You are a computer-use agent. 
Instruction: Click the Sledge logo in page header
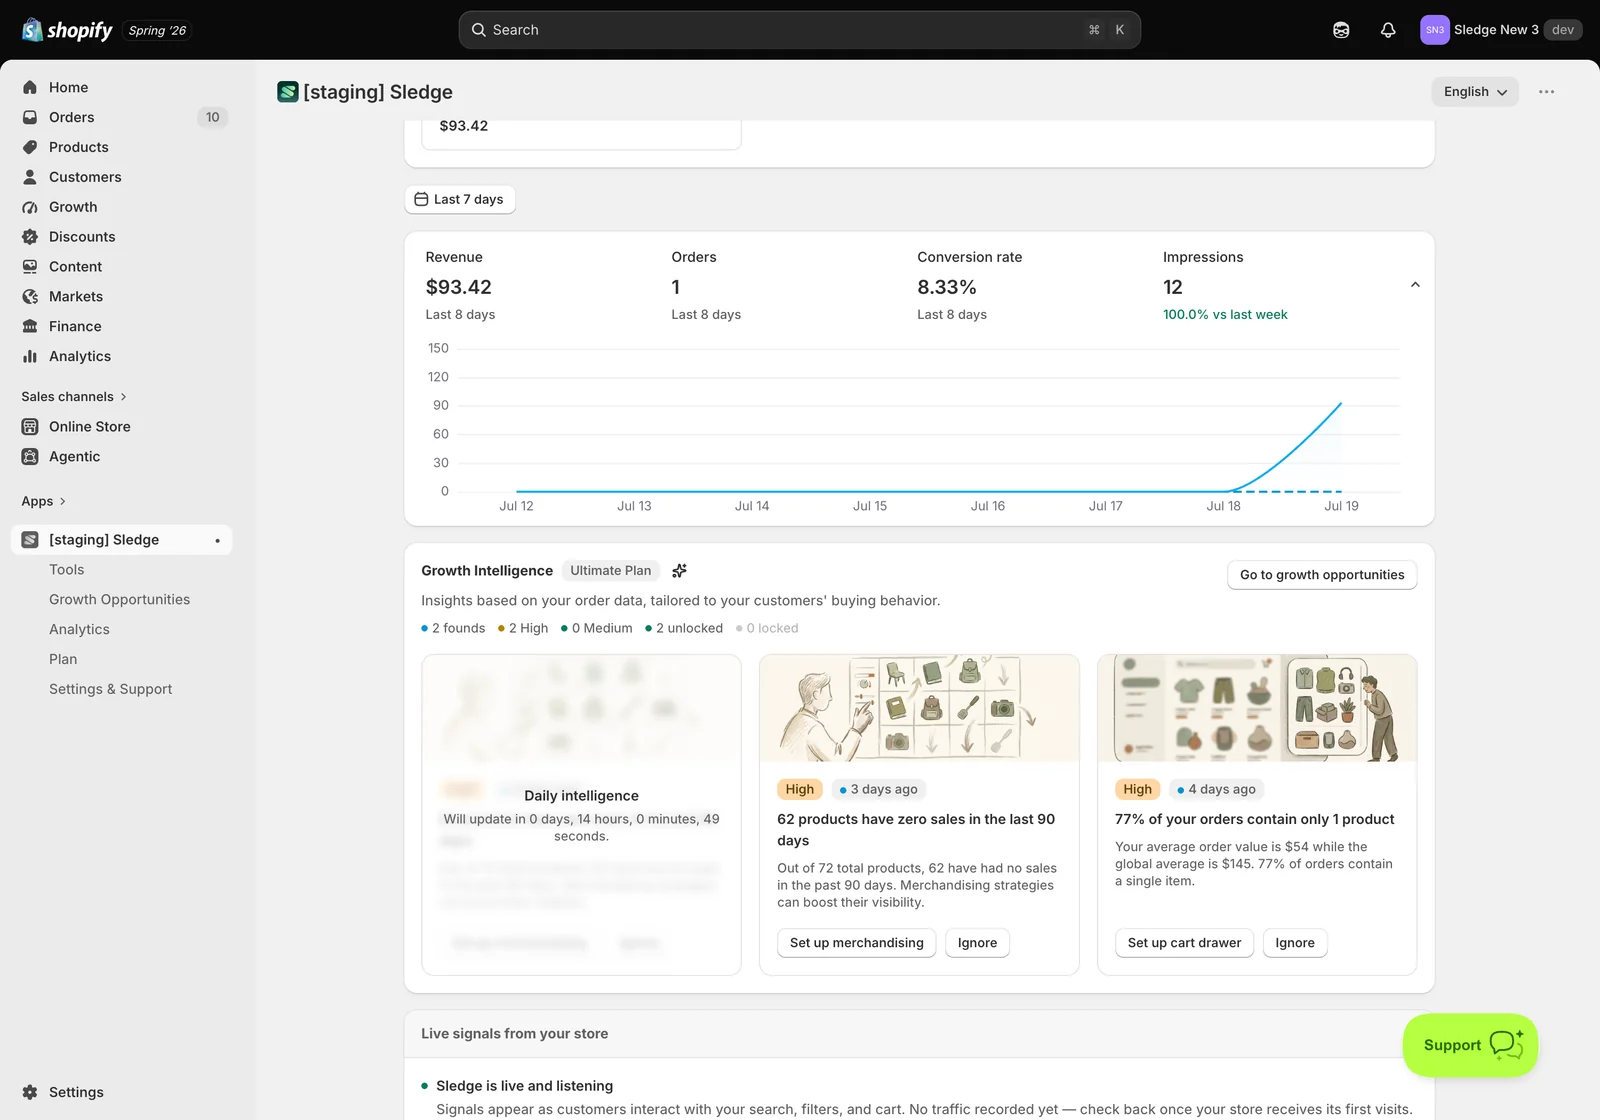288,92
